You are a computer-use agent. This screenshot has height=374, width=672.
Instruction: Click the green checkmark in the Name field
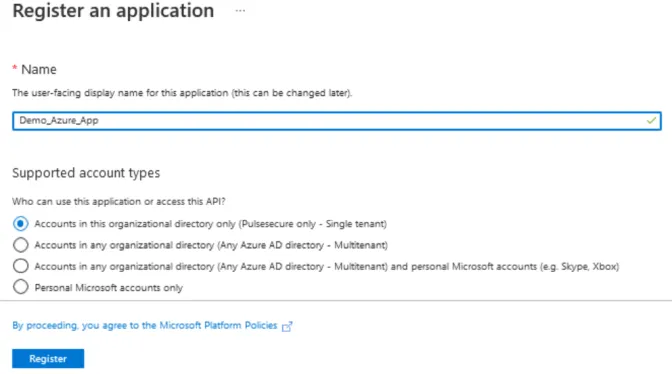click(x=651, y=121)
